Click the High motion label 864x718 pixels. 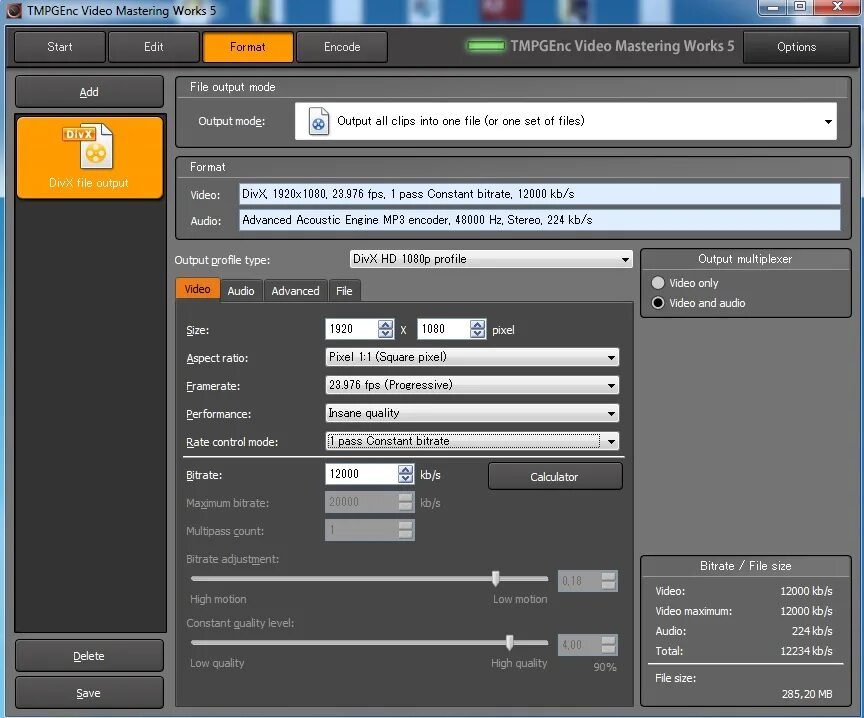click(218, 599)
